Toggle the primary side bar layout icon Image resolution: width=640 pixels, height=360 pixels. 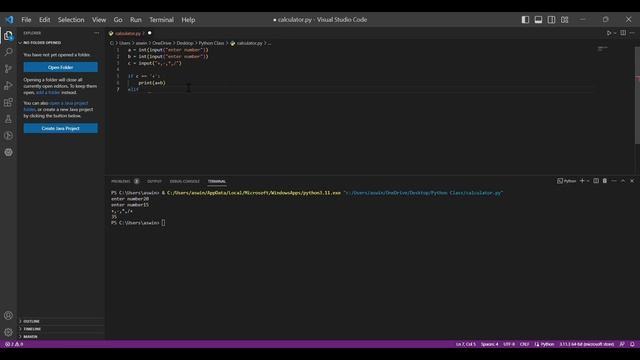(x=525, y=20)
